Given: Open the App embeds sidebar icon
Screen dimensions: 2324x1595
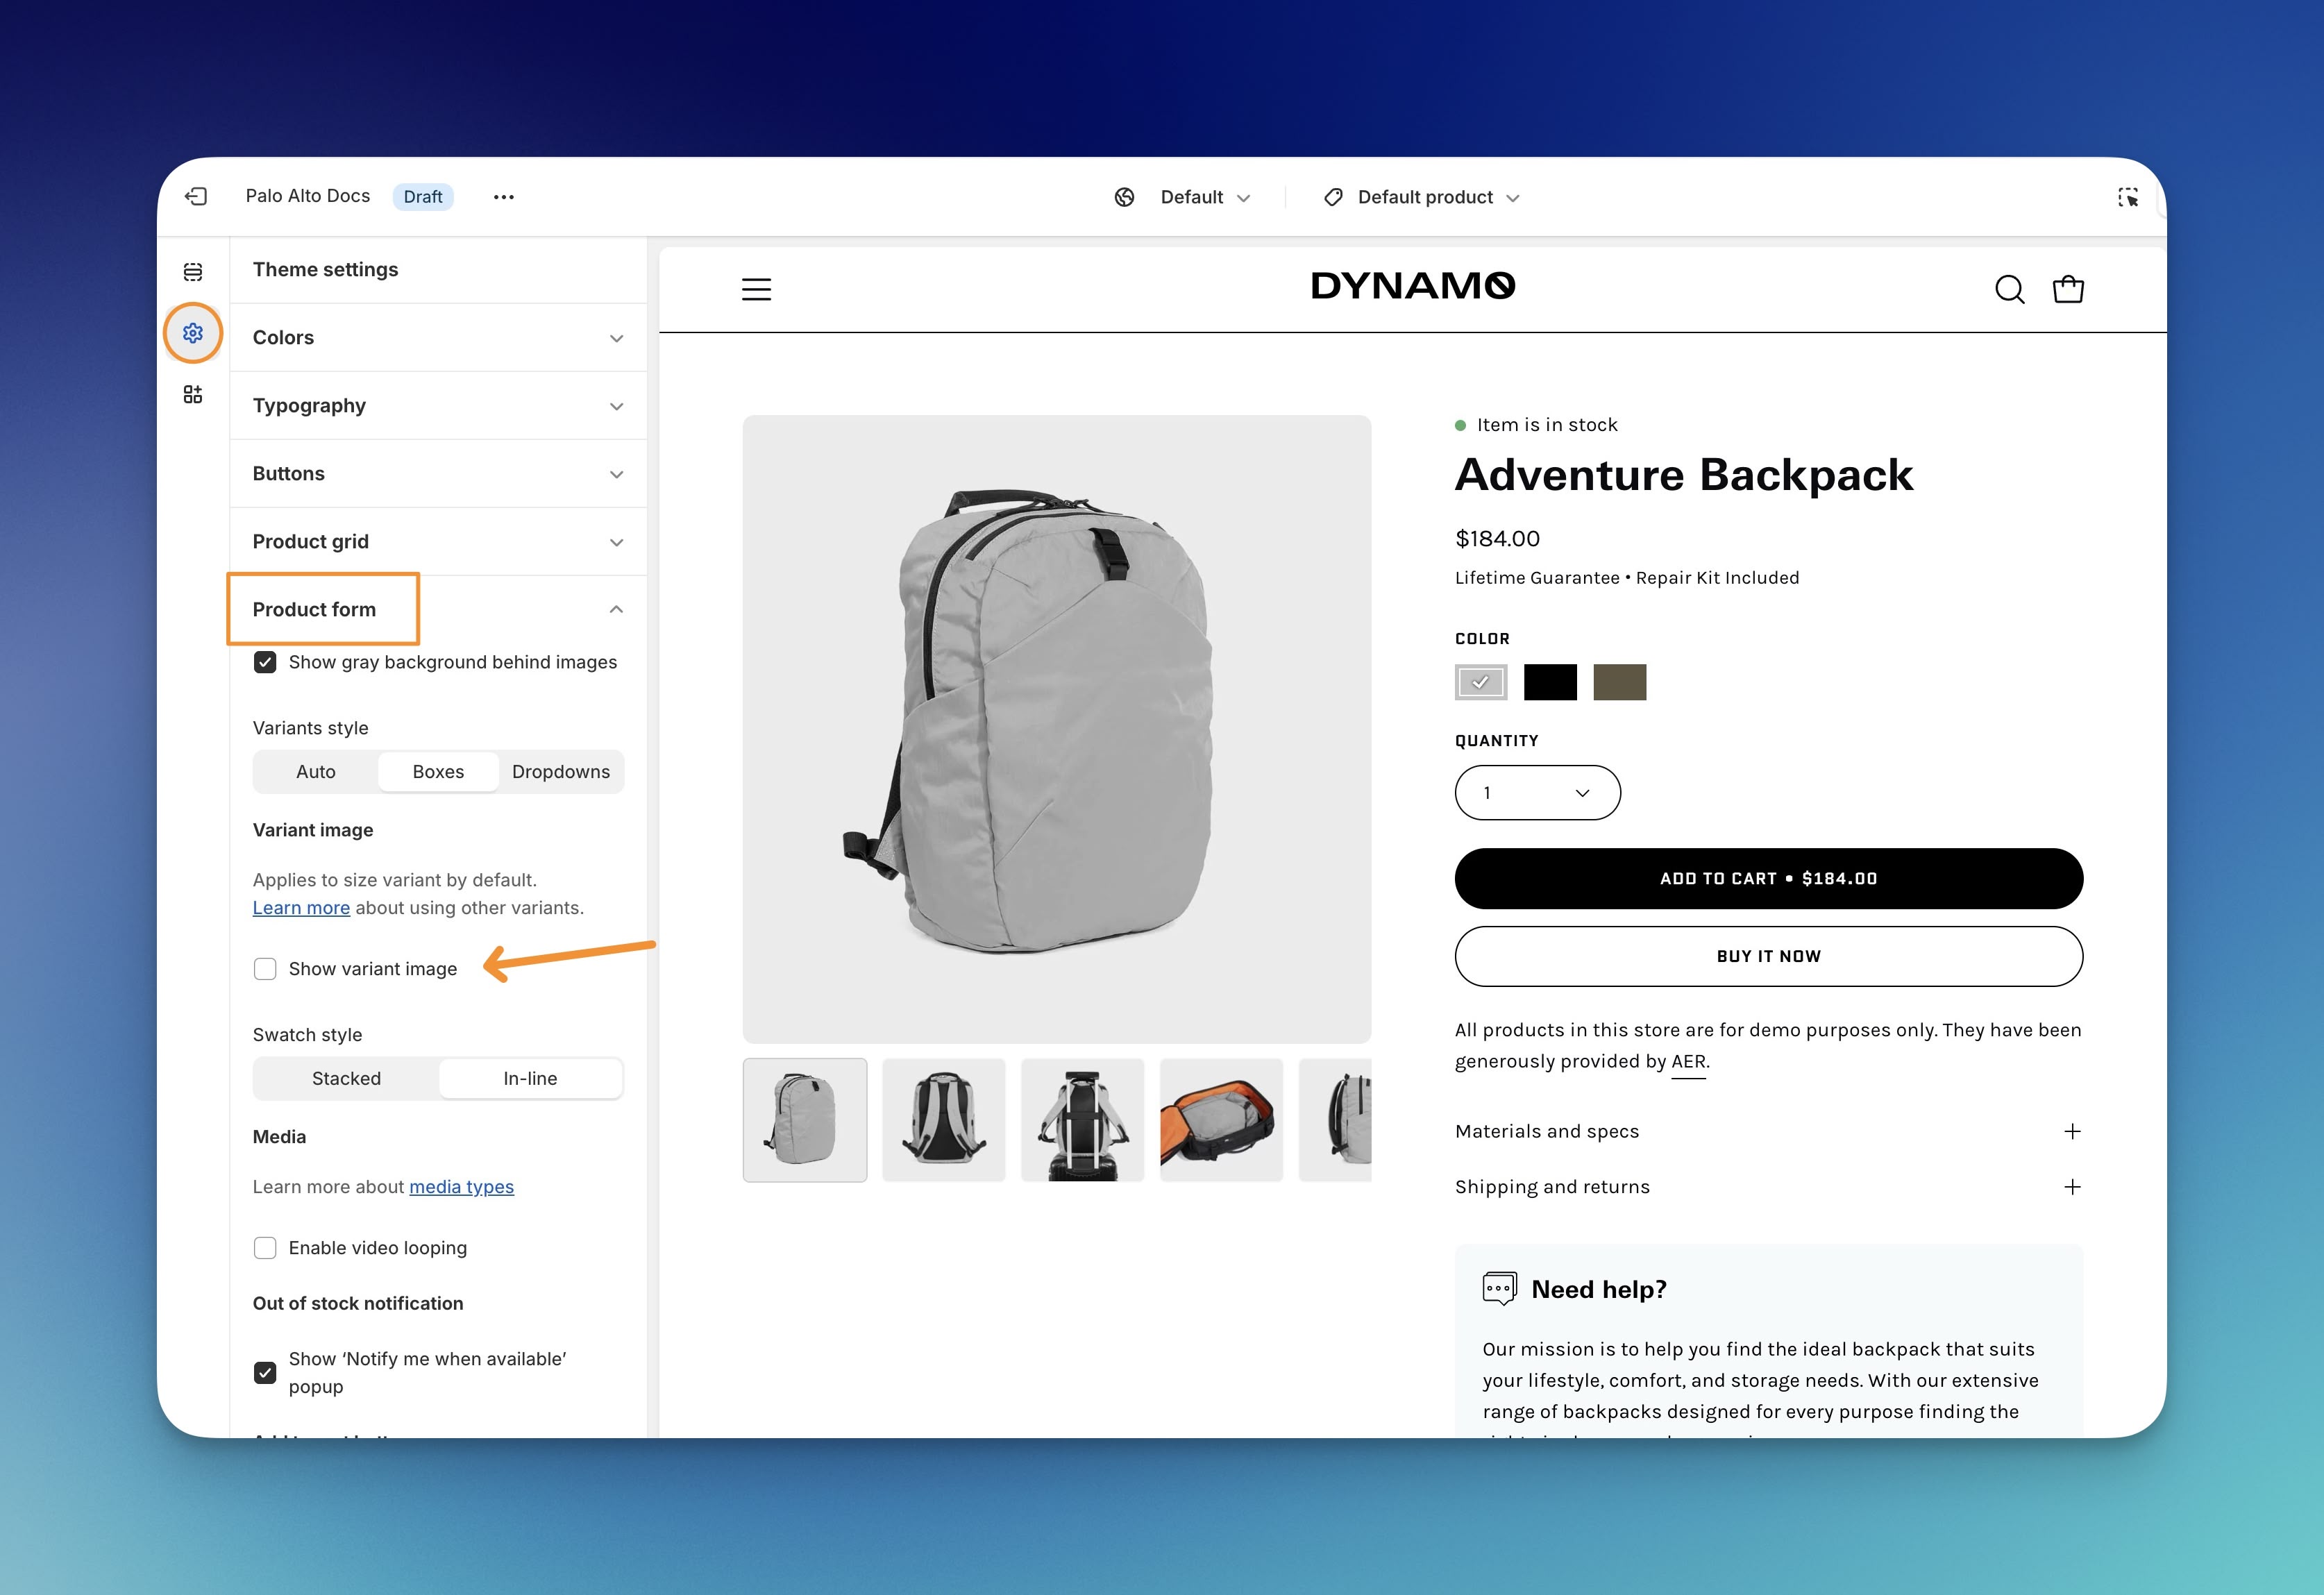Looking at the screenshot, I should (193, 394).
